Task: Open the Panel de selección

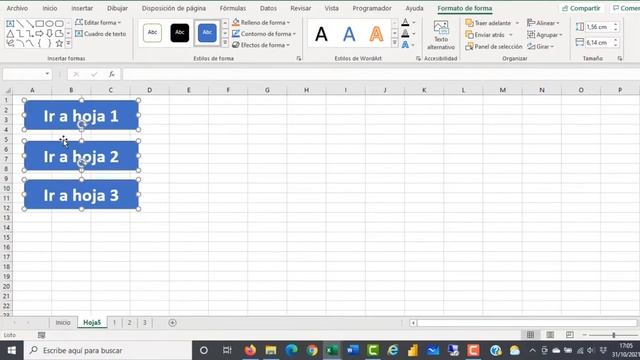Action: (x=494, y=47)
